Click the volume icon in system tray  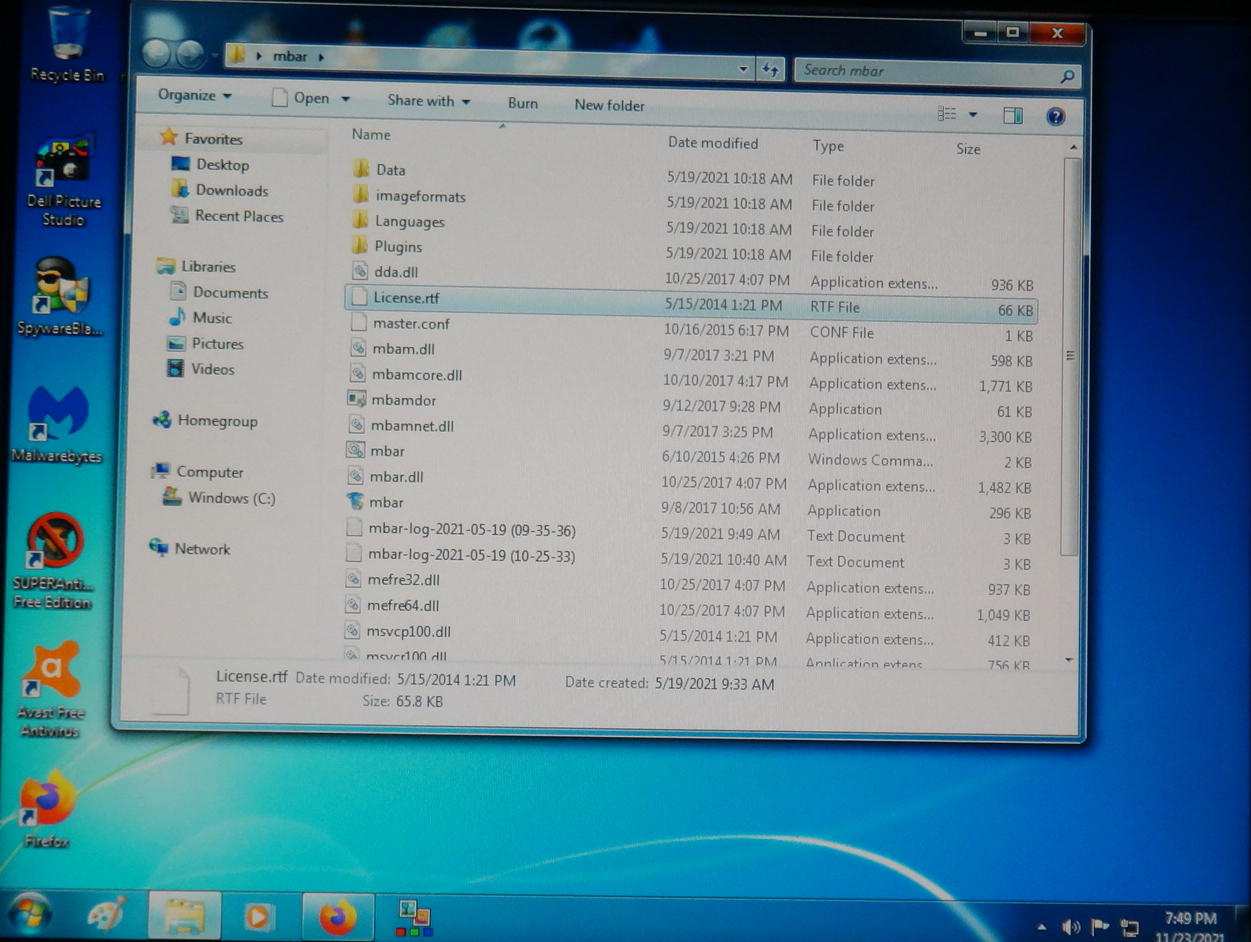pos(1071,926)
